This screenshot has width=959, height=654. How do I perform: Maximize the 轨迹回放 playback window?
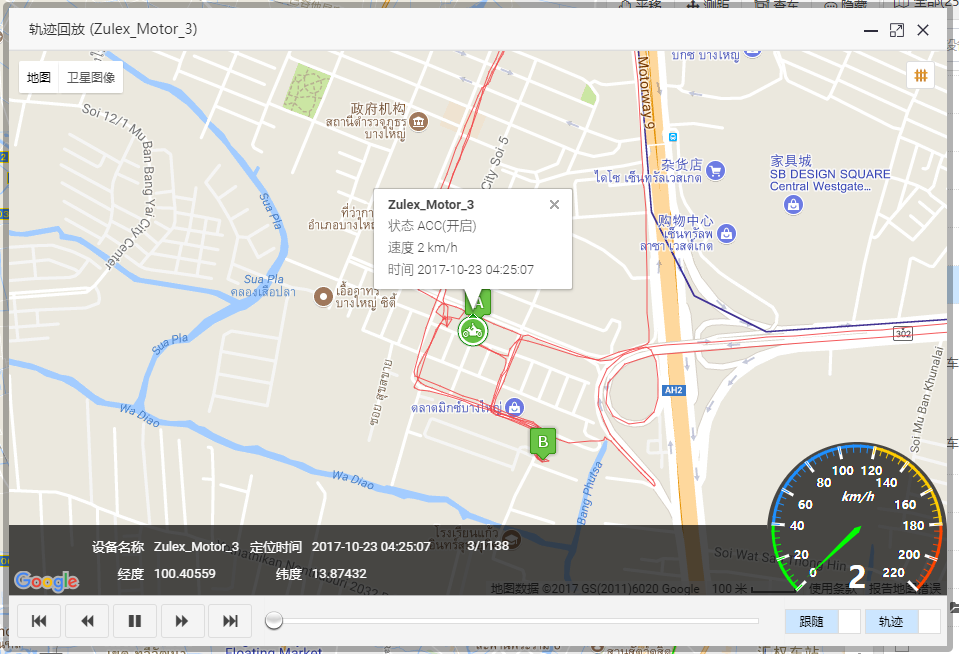(x=897, y=30)
